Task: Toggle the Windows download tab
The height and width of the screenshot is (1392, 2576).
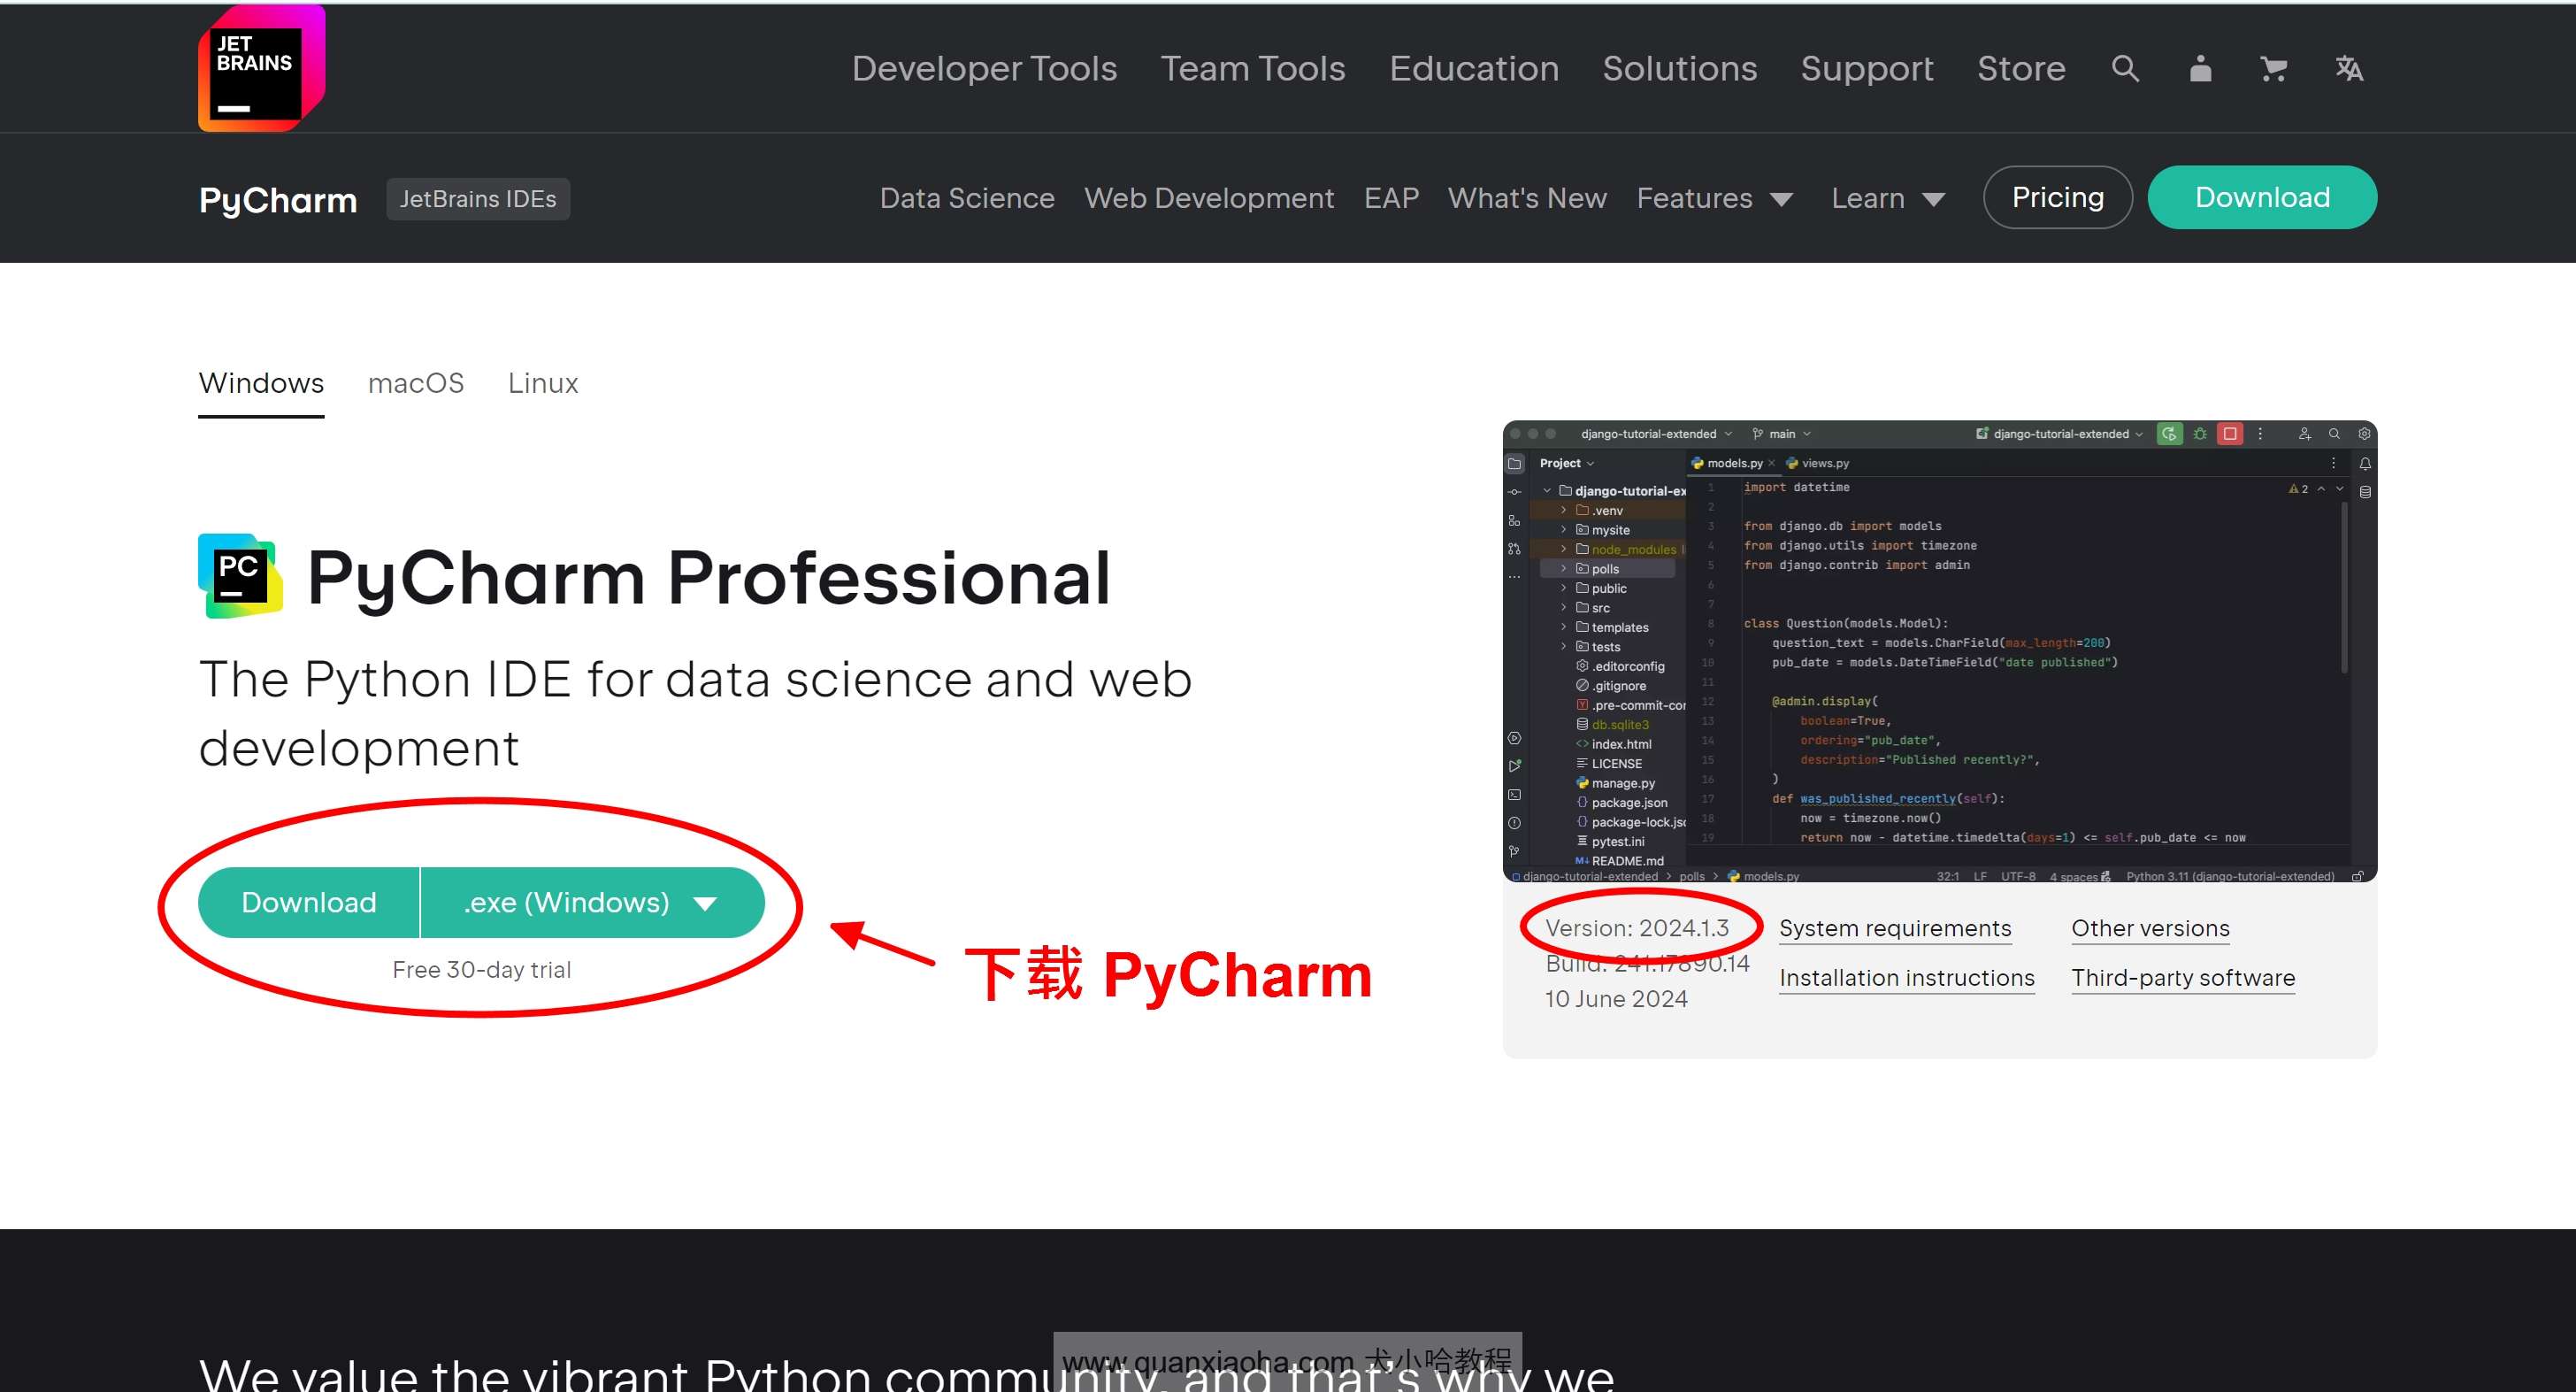Action: click(260, 382)
